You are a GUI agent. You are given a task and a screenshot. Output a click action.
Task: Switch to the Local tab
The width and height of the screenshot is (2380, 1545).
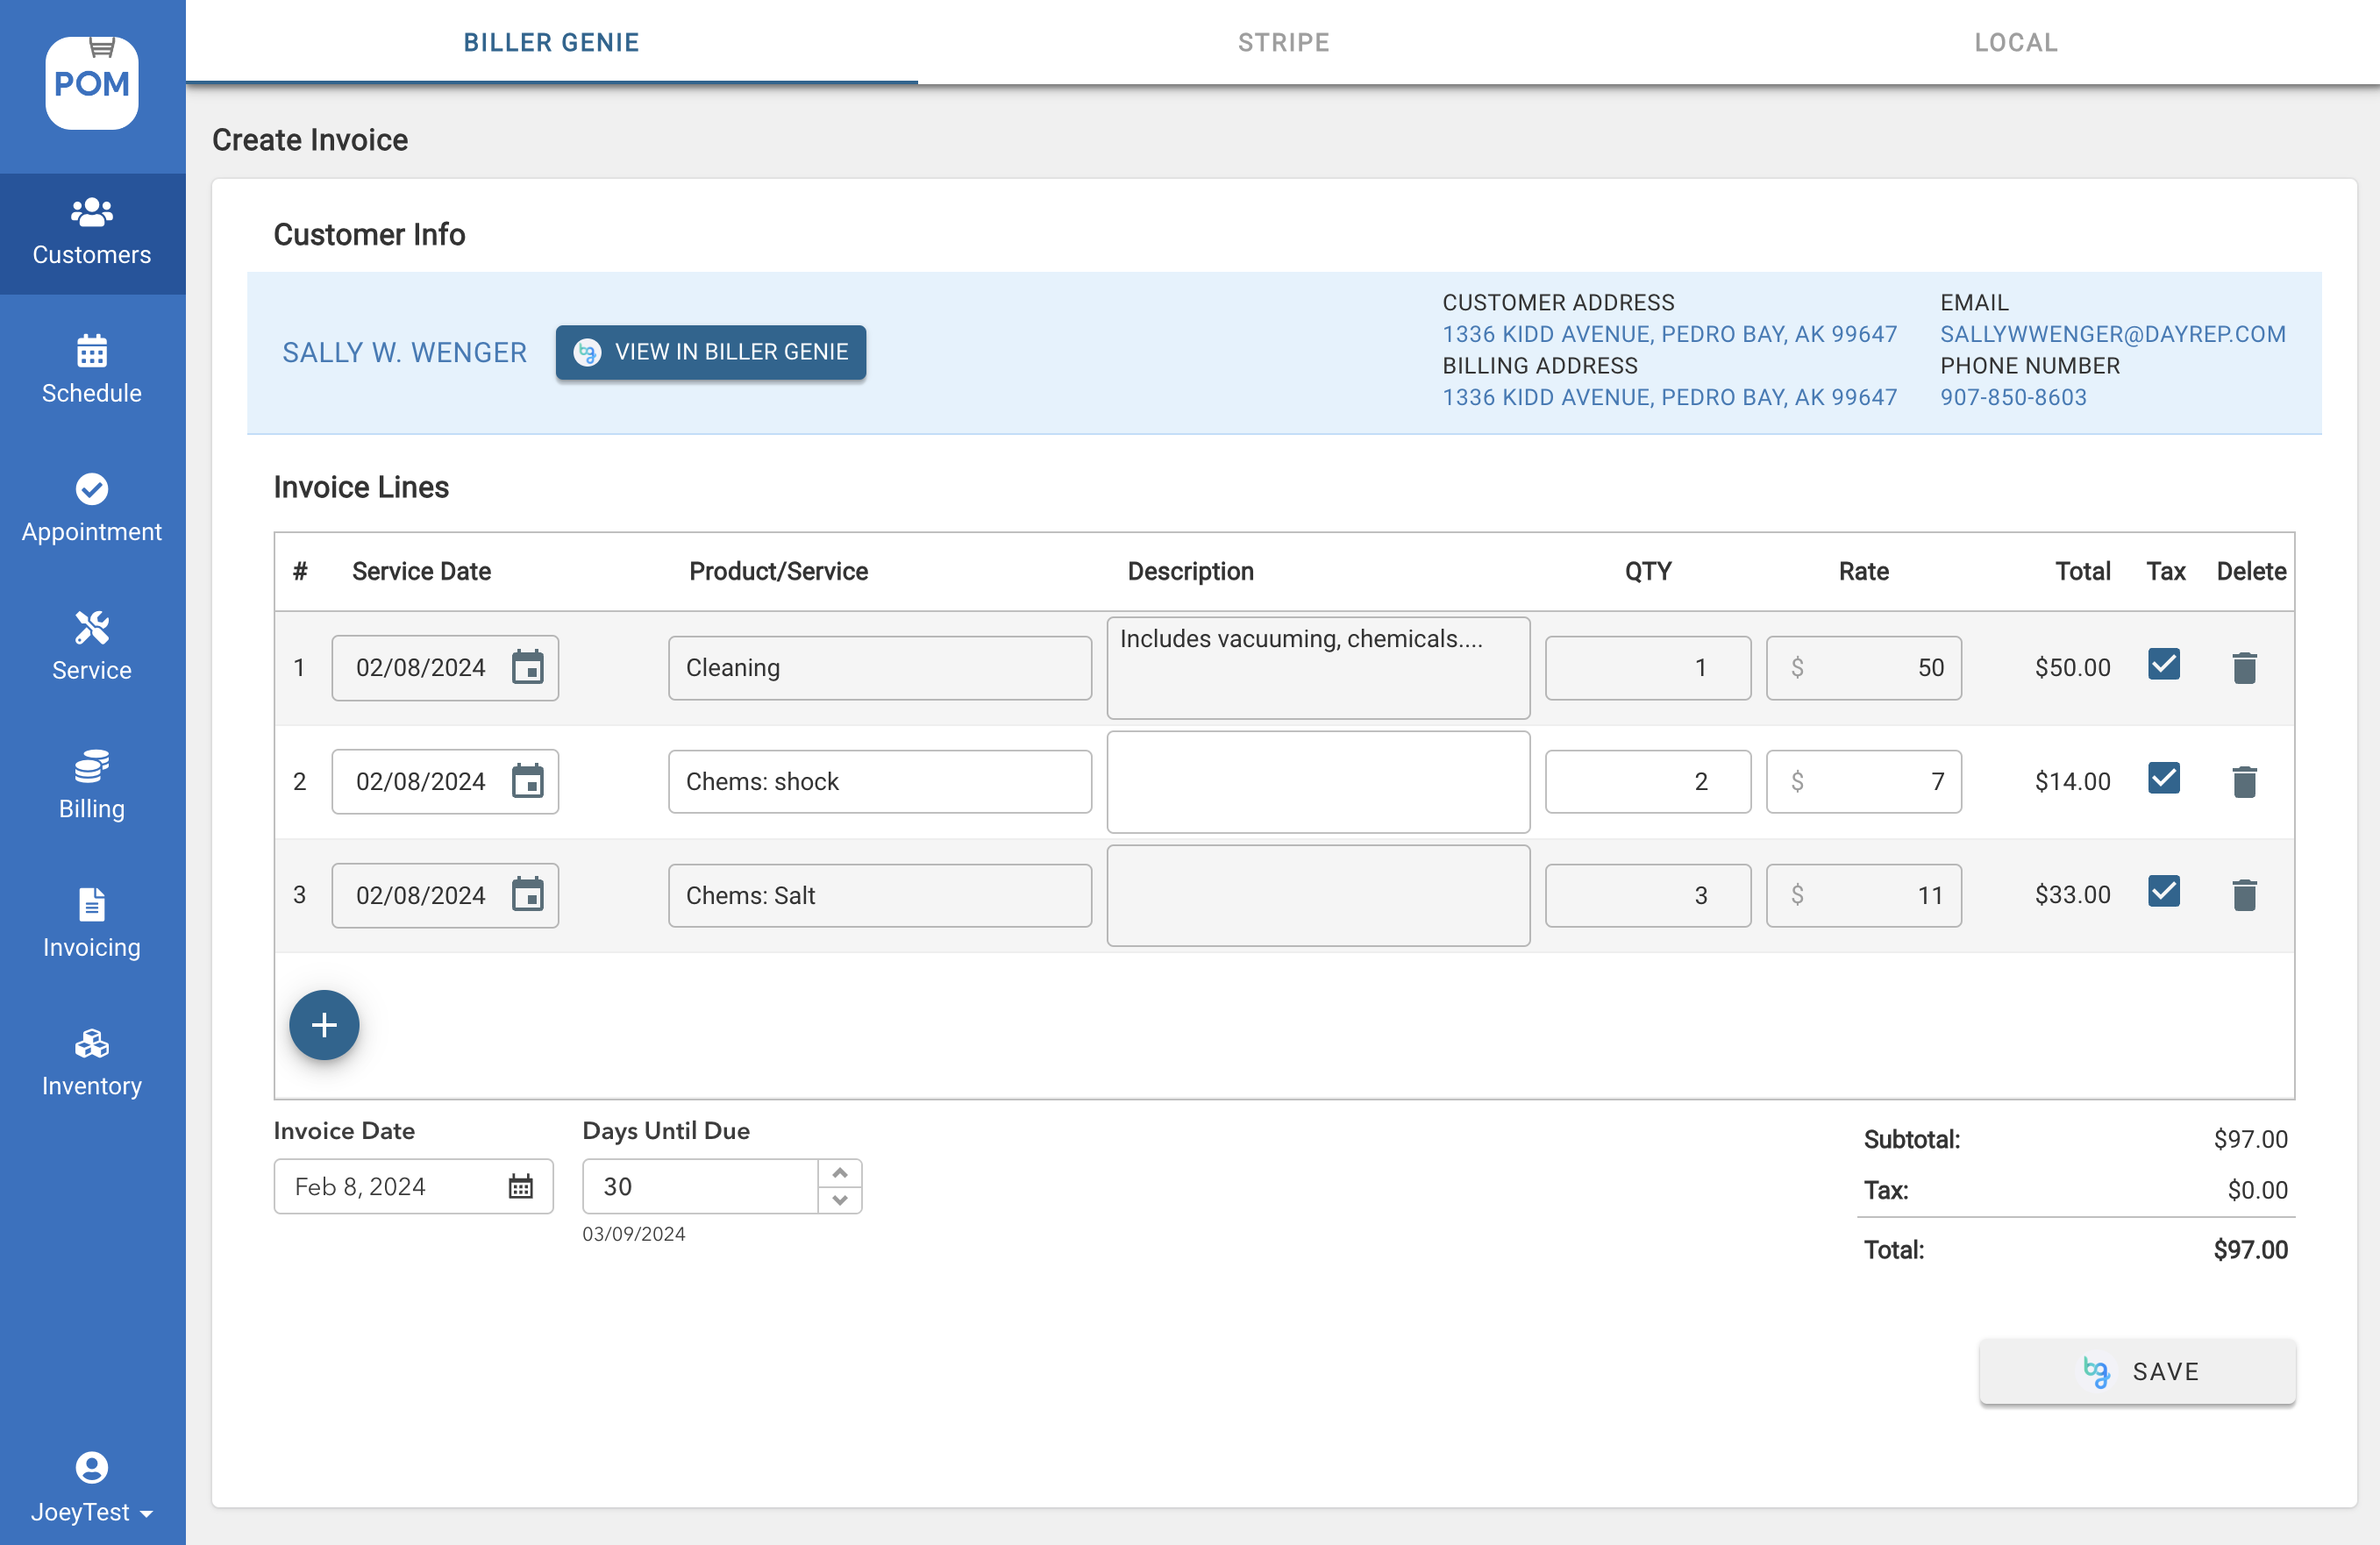point(2015,42)
